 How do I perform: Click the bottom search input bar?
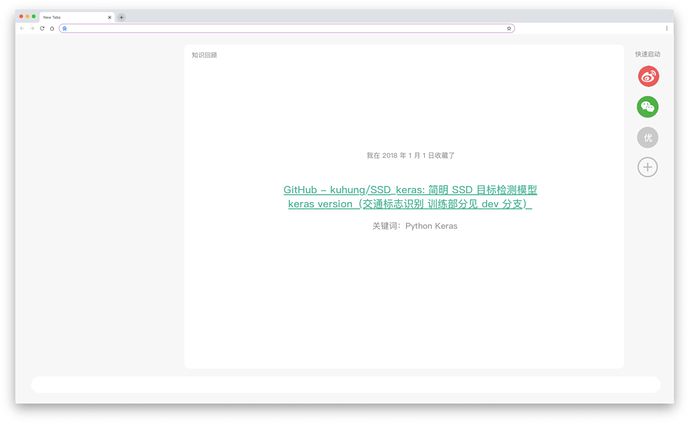click(345, 384)
